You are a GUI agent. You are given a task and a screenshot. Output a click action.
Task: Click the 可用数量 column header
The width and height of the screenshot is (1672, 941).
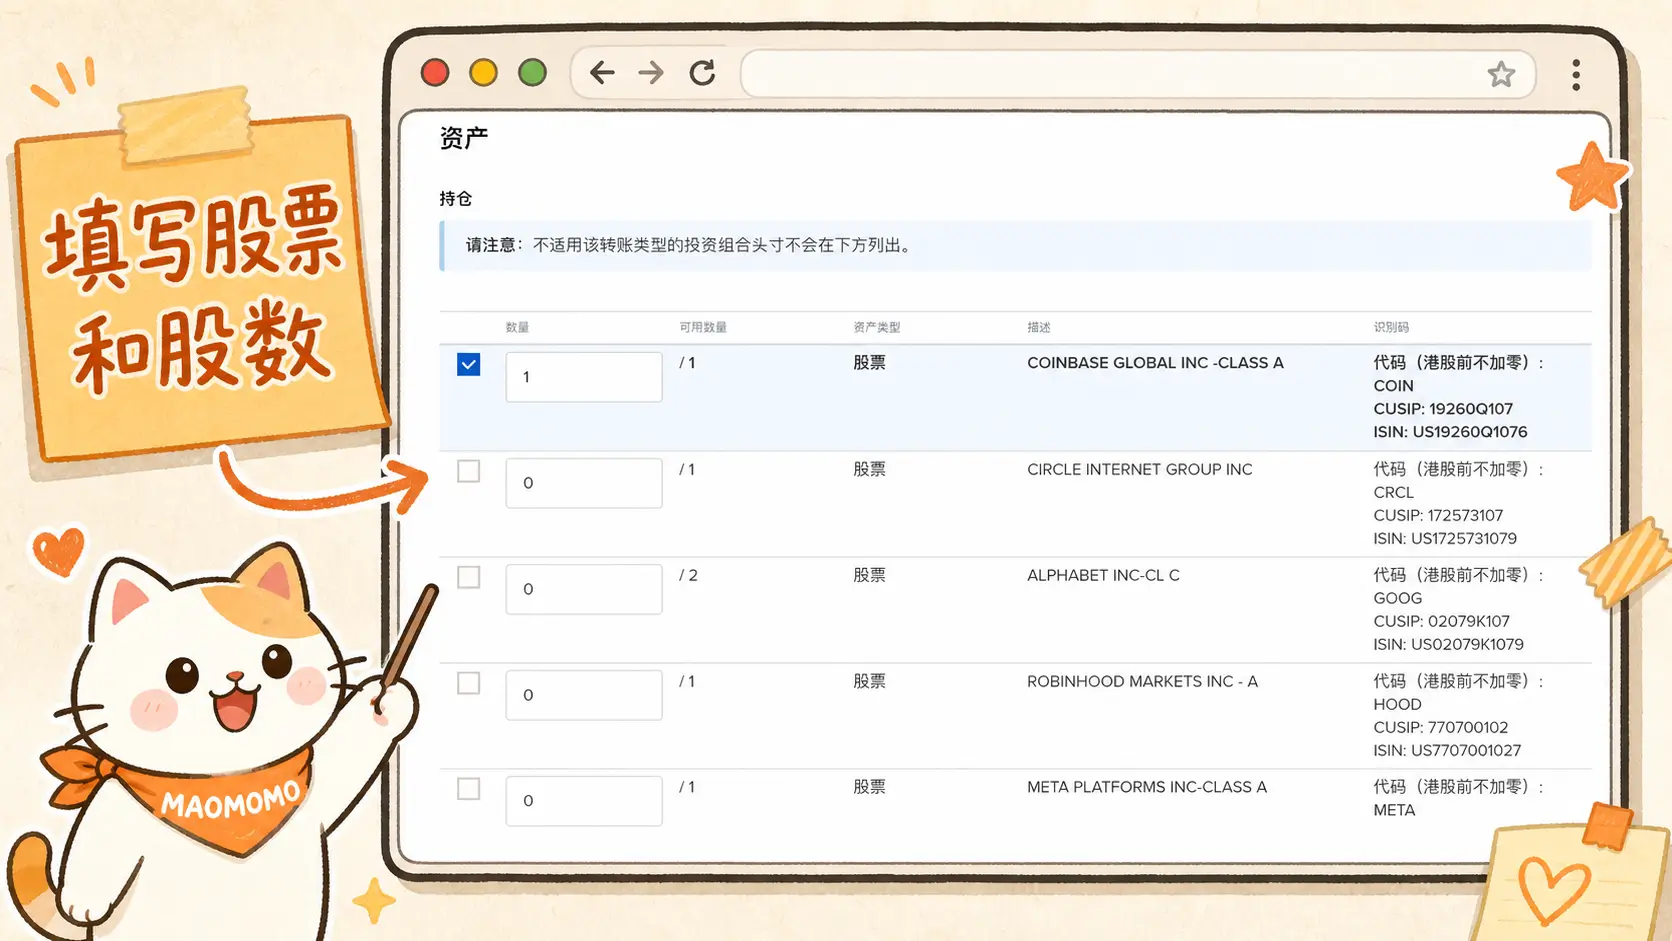pyautogui.click(x=703, y=327)
